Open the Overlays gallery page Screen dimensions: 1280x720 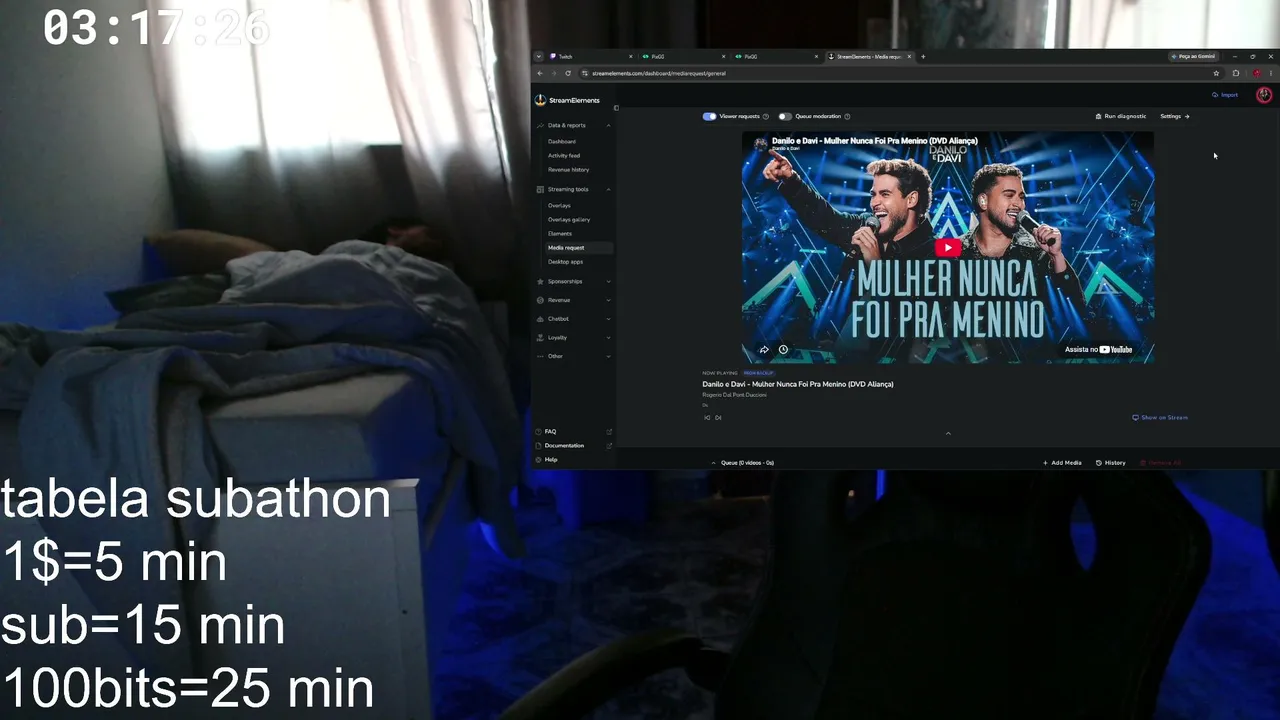tap(569, 219)
